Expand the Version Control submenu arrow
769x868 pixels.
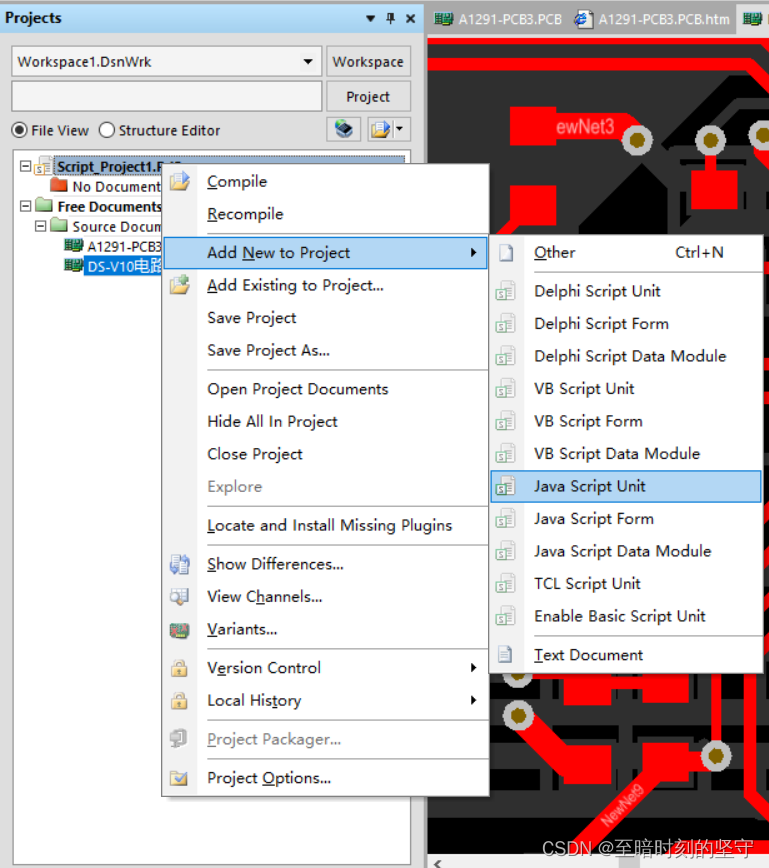pos(473,668)
